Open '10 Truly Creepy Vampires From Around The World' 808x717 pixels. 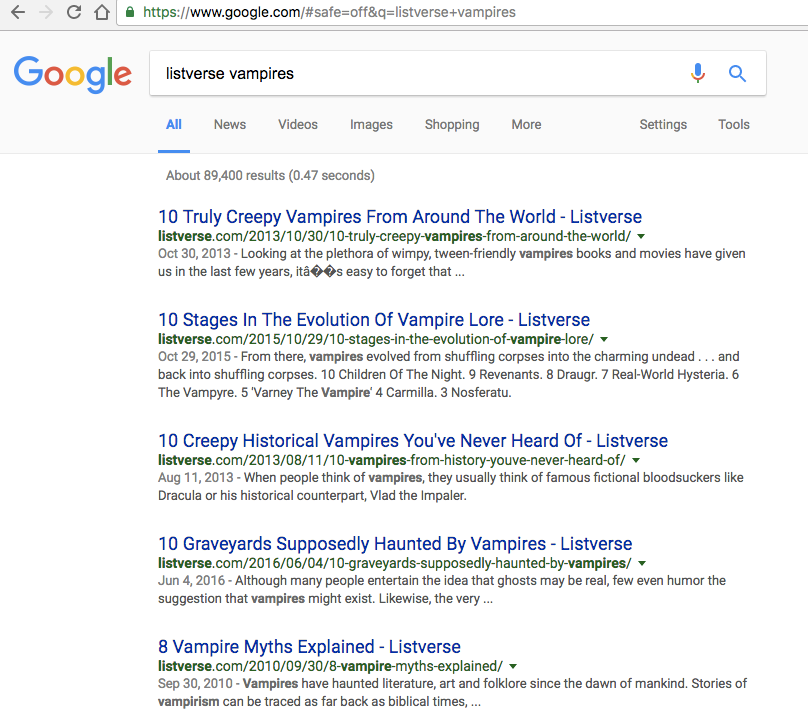click(400, 216)
